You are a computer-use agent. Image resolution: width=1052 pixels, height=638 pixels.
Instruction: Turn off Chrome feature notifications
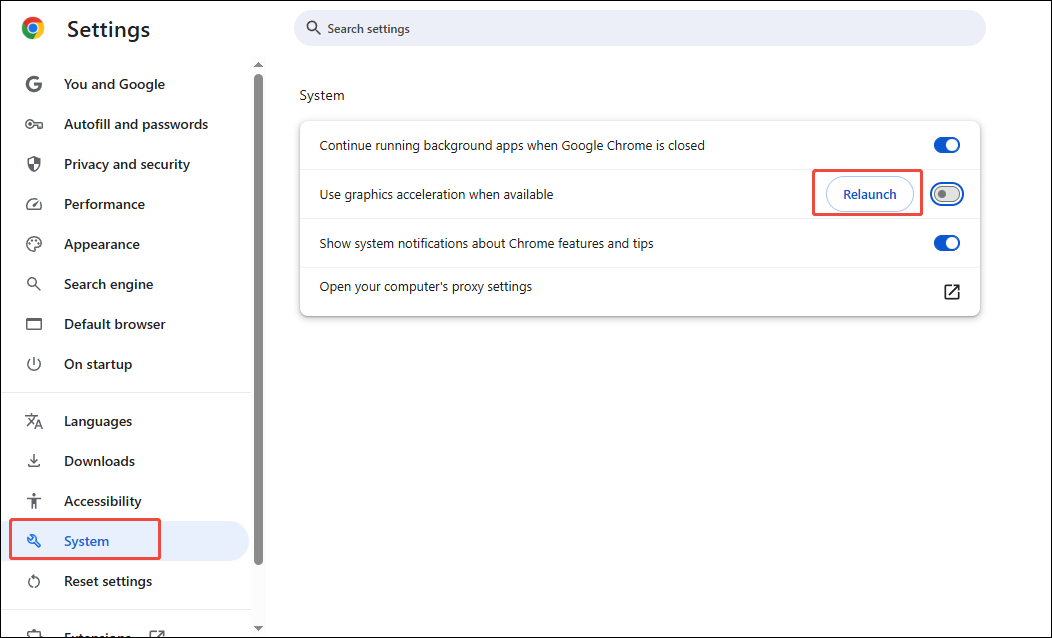(x=946, y=242)
